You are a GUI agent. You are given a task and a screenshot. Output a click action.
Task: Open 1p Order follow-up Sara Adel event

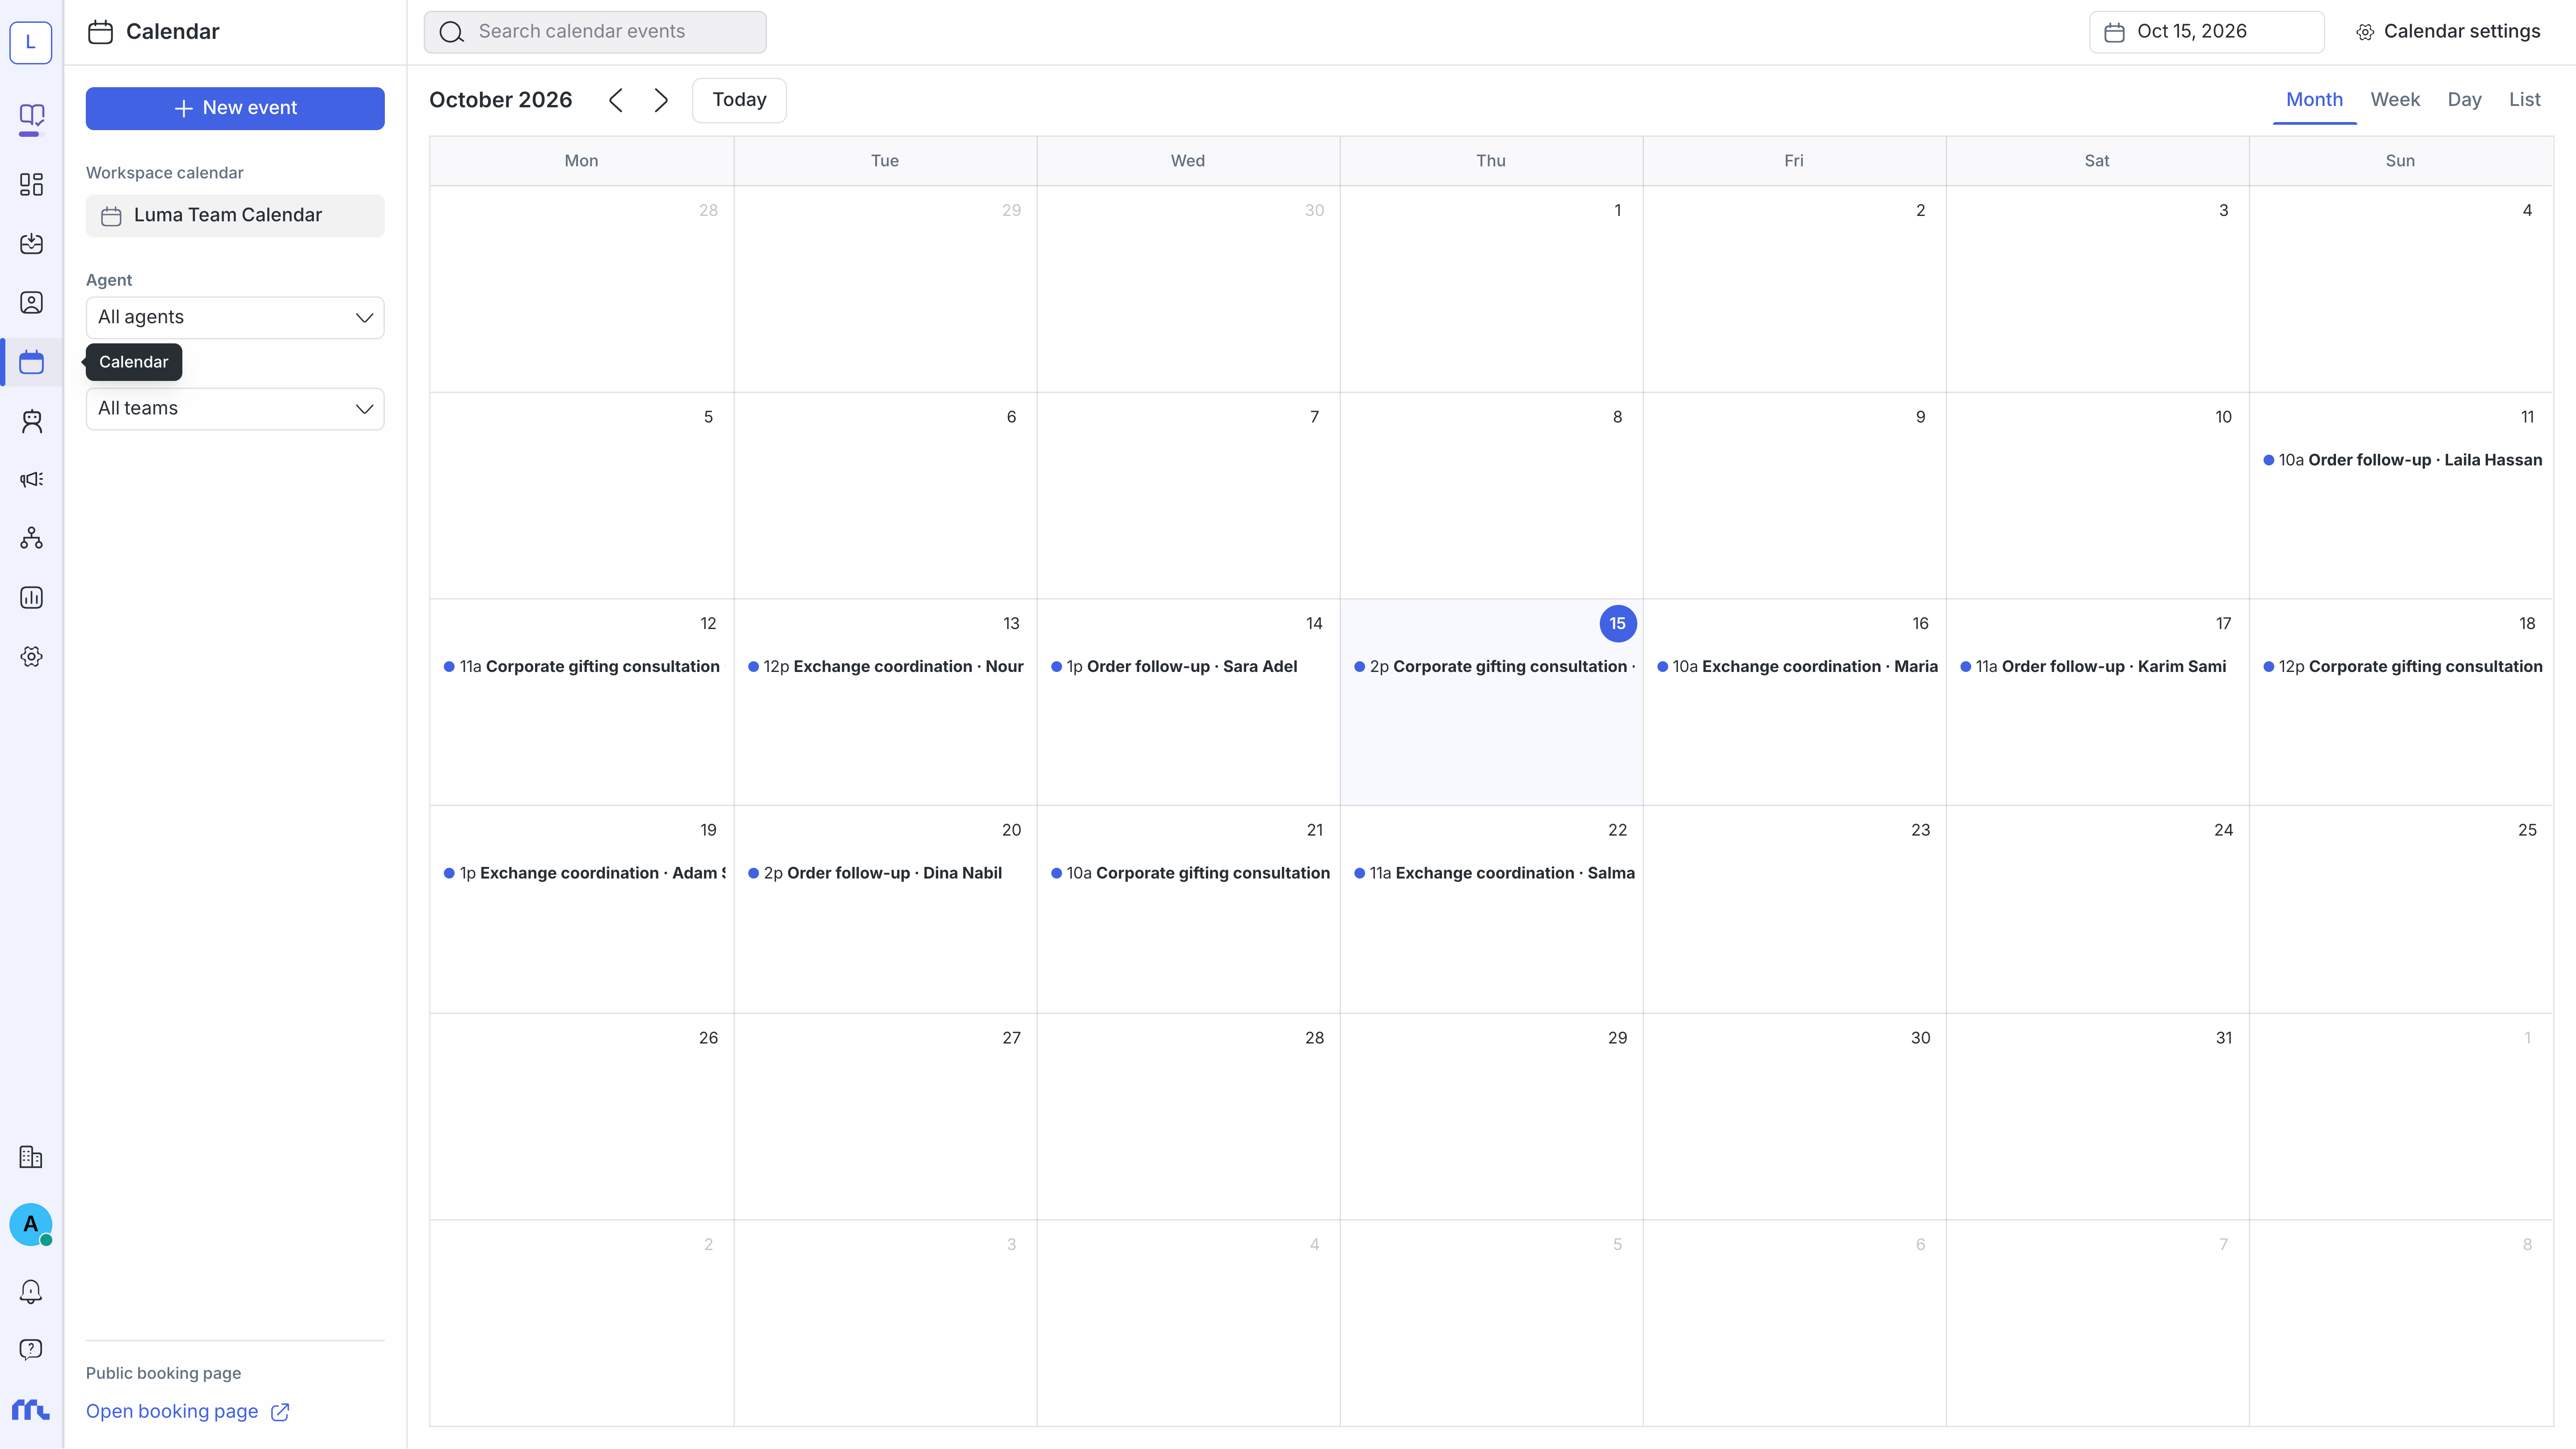[x=1174, y=667]
